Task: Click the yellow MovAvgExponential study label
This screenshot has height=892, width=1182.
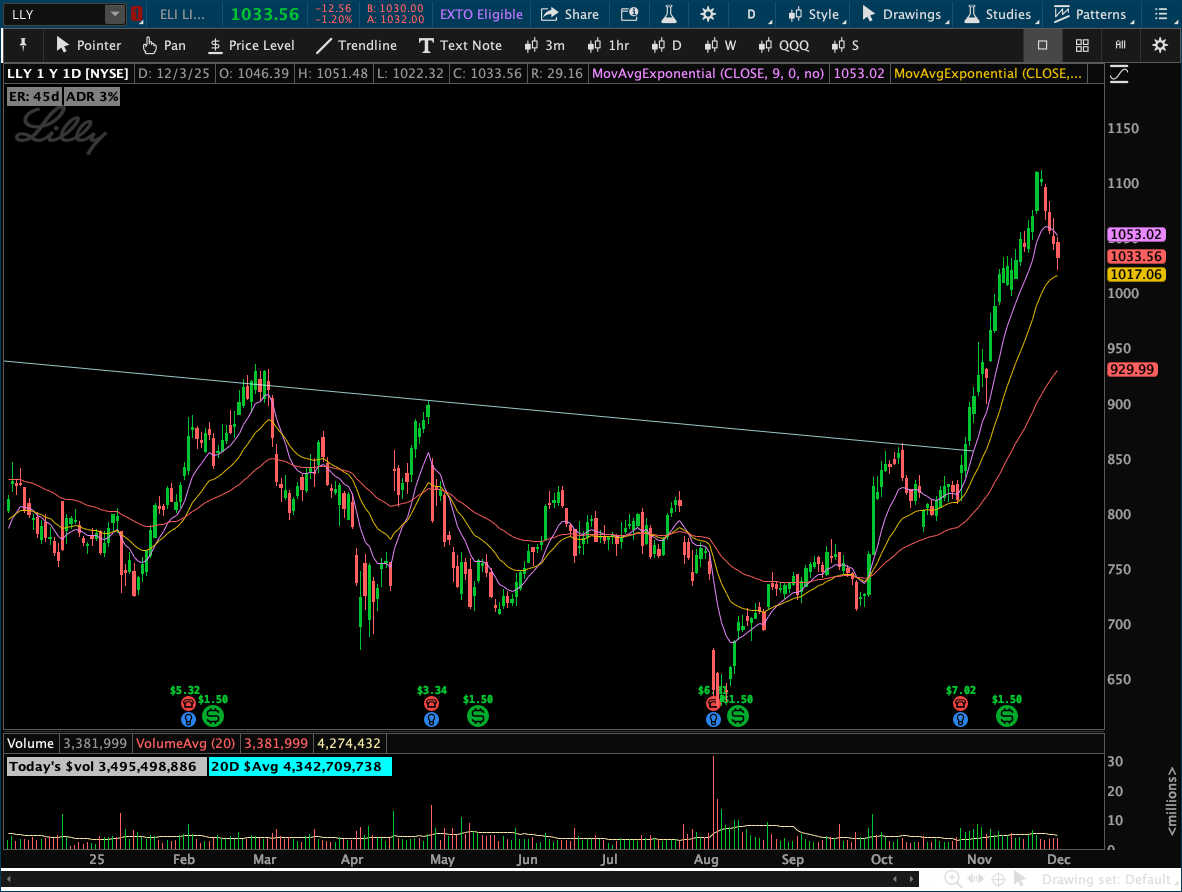Action: click(988, 74)
